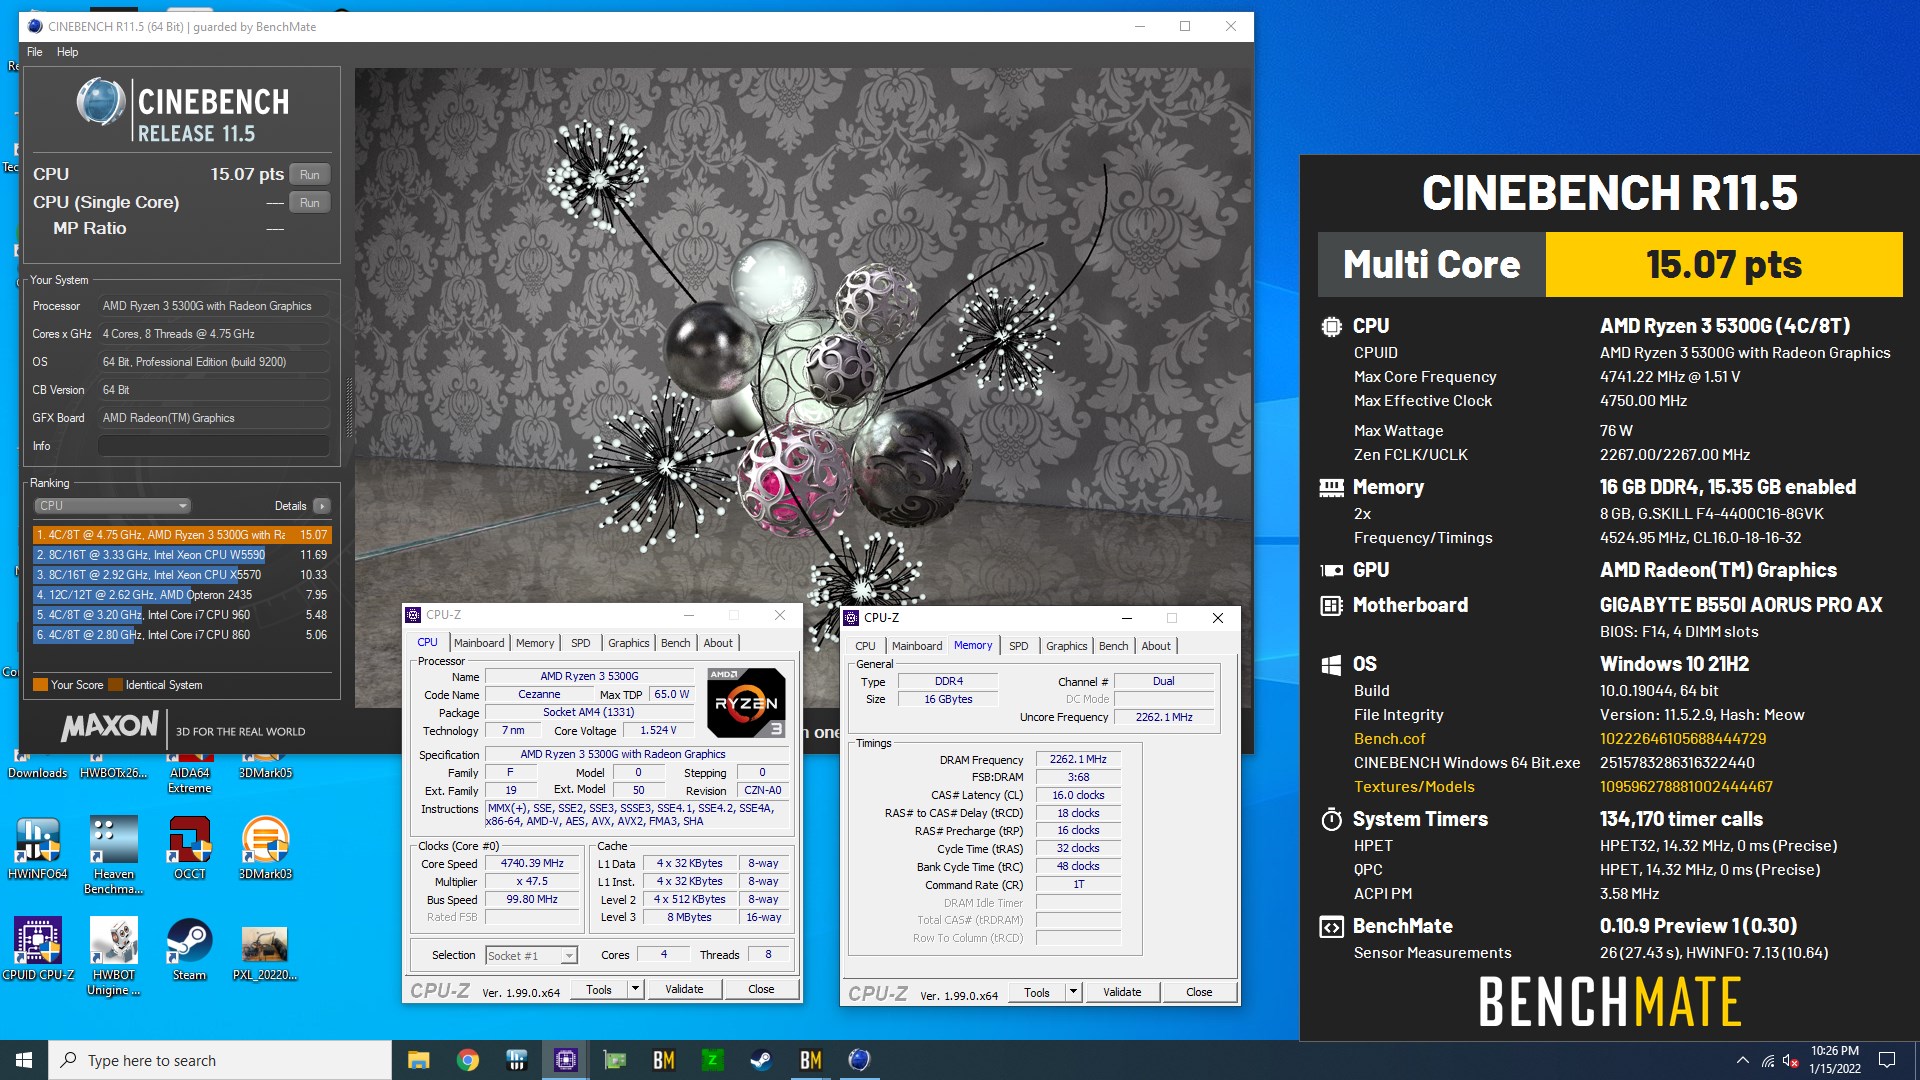
Task: Open the 3DMark05 desktop shortcut
Action: coord(265,765)
